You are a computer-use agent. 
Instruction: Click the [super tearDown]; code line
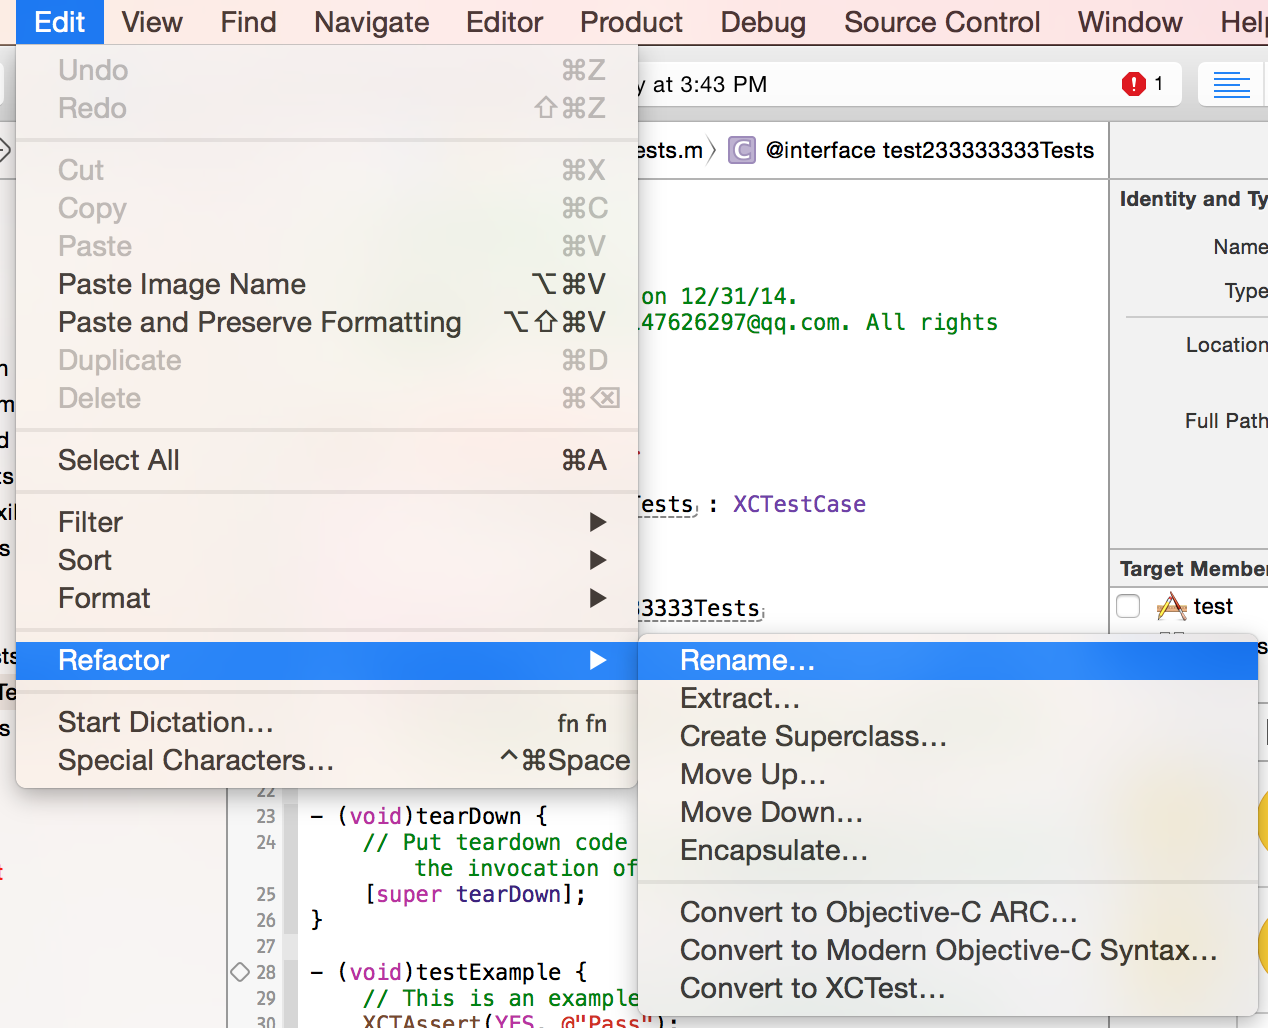click(x=476, y=894)
